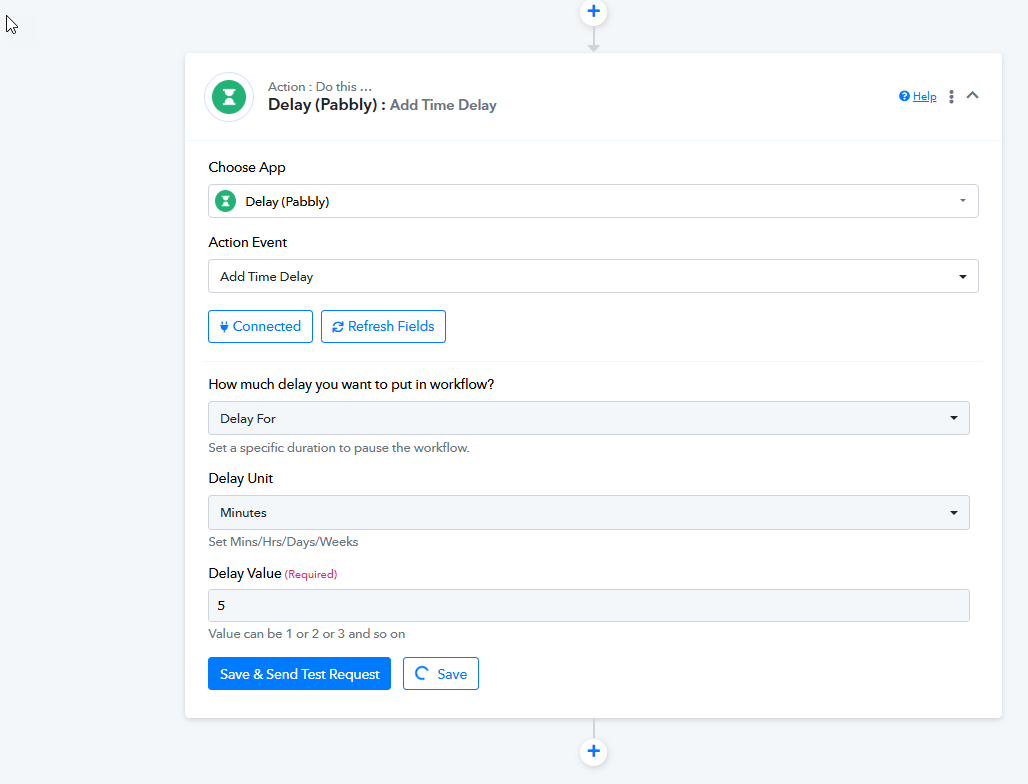This screenshot has width=1028, height=784.
Task: Open the three-dot options menu
Action: coord(951,97)
